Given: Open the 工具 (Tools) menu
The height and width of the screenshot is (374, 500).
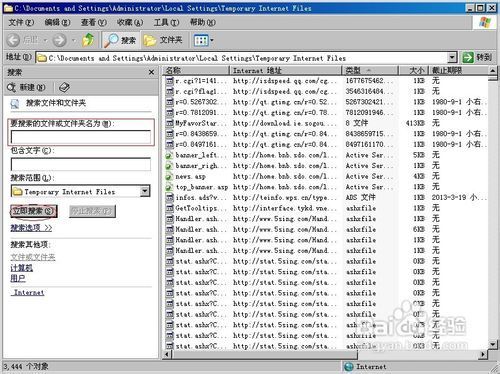Looking at the screenshot, I should (166, 23).
